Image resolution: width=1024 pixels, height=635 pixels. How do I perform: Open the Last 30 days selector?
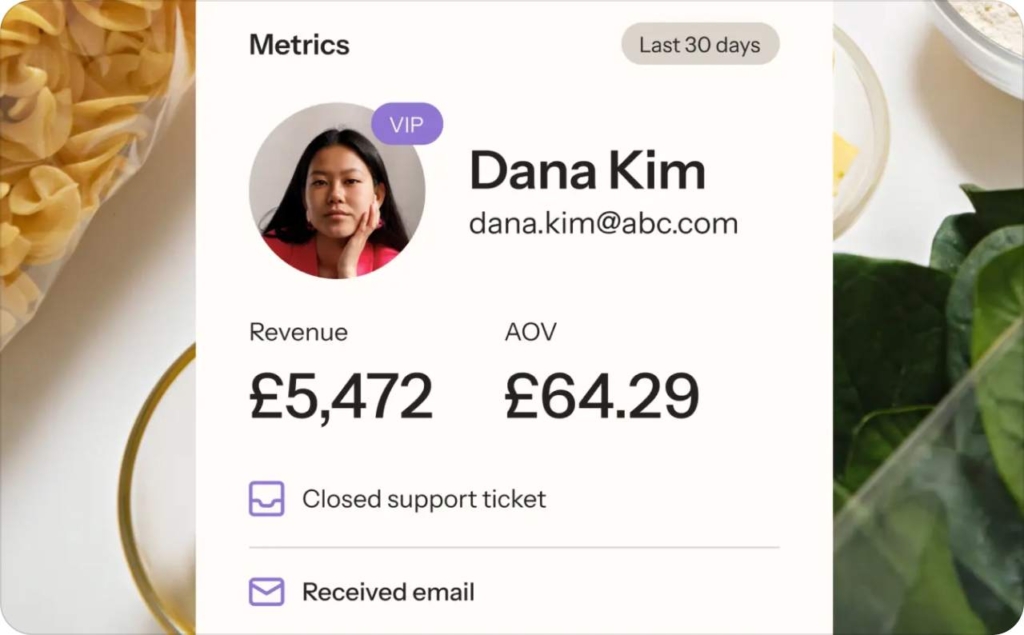coord(700,44)
